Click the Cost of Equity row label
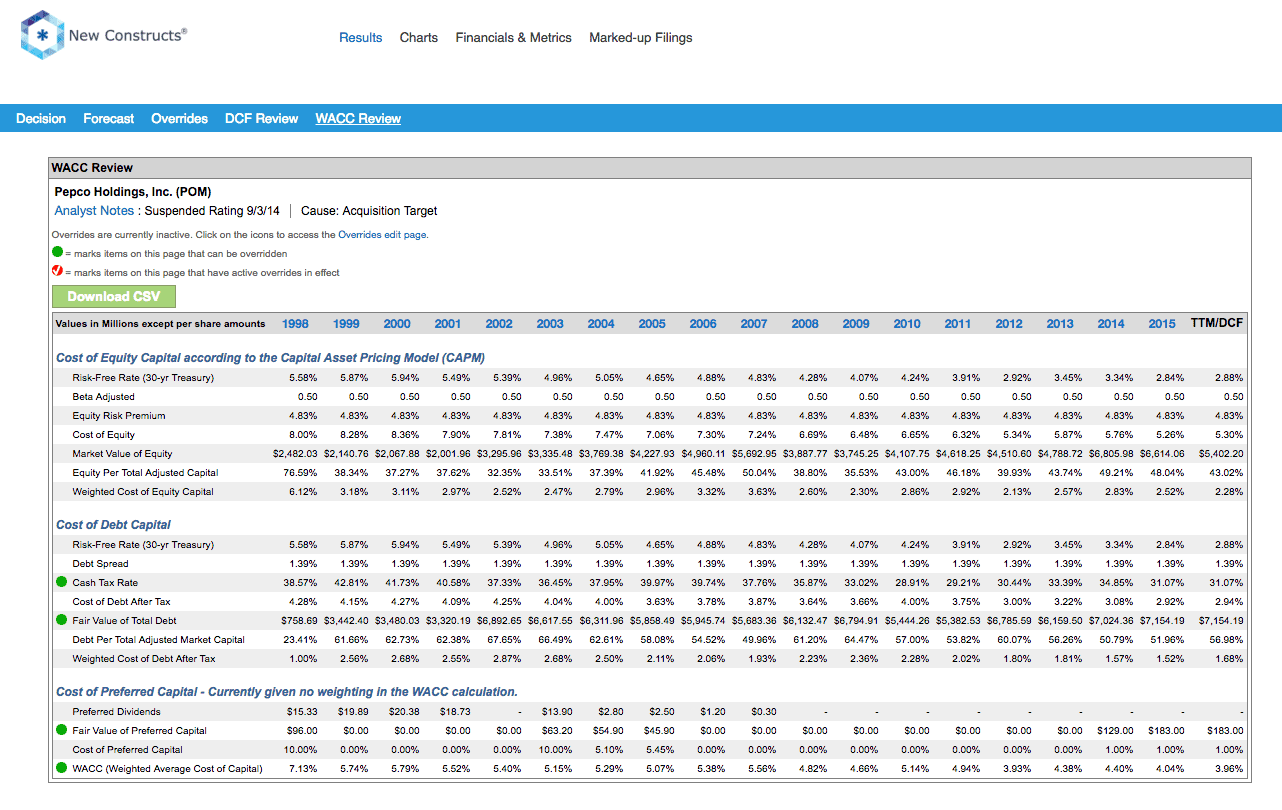The height and width of the screenshot is (810, 1282). (104, 435)
